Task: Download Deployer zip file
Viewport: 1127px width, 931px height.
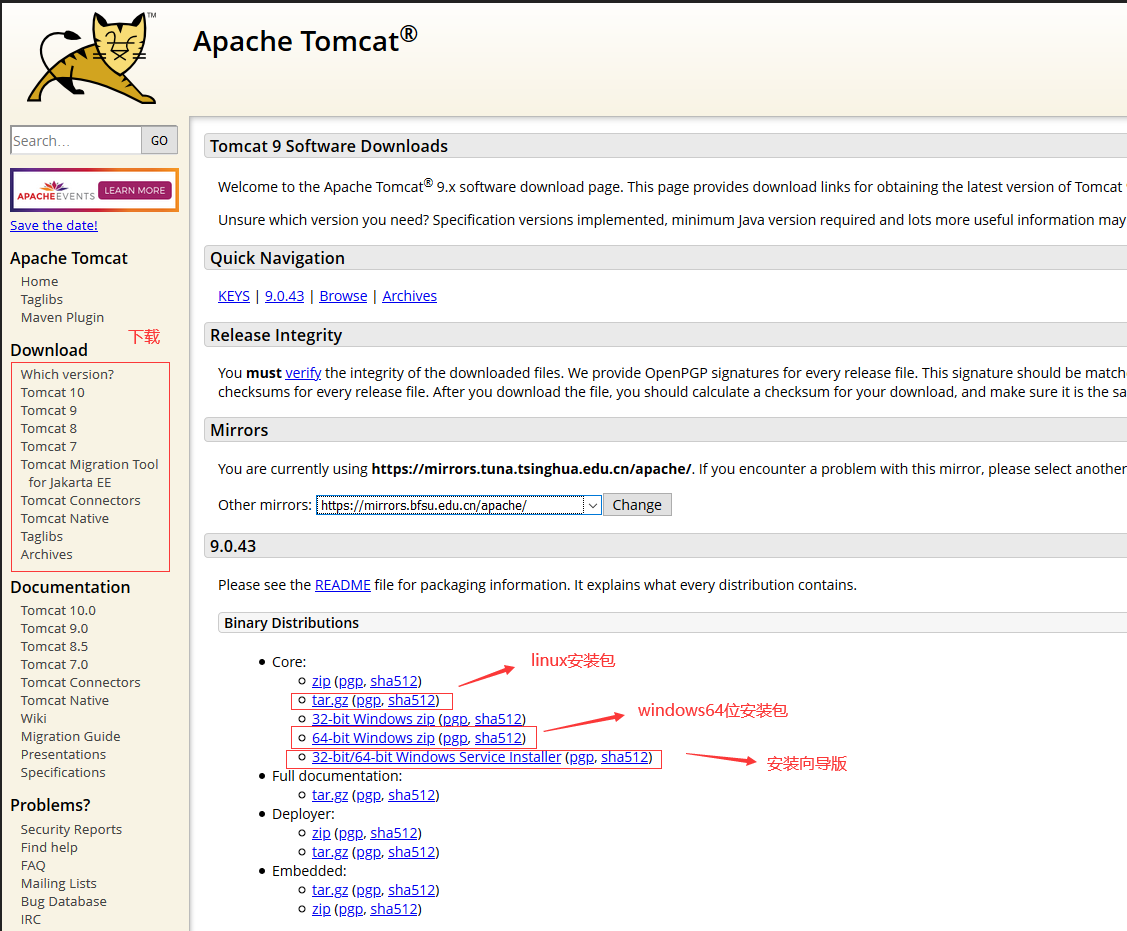Action: tap(321, 833)
